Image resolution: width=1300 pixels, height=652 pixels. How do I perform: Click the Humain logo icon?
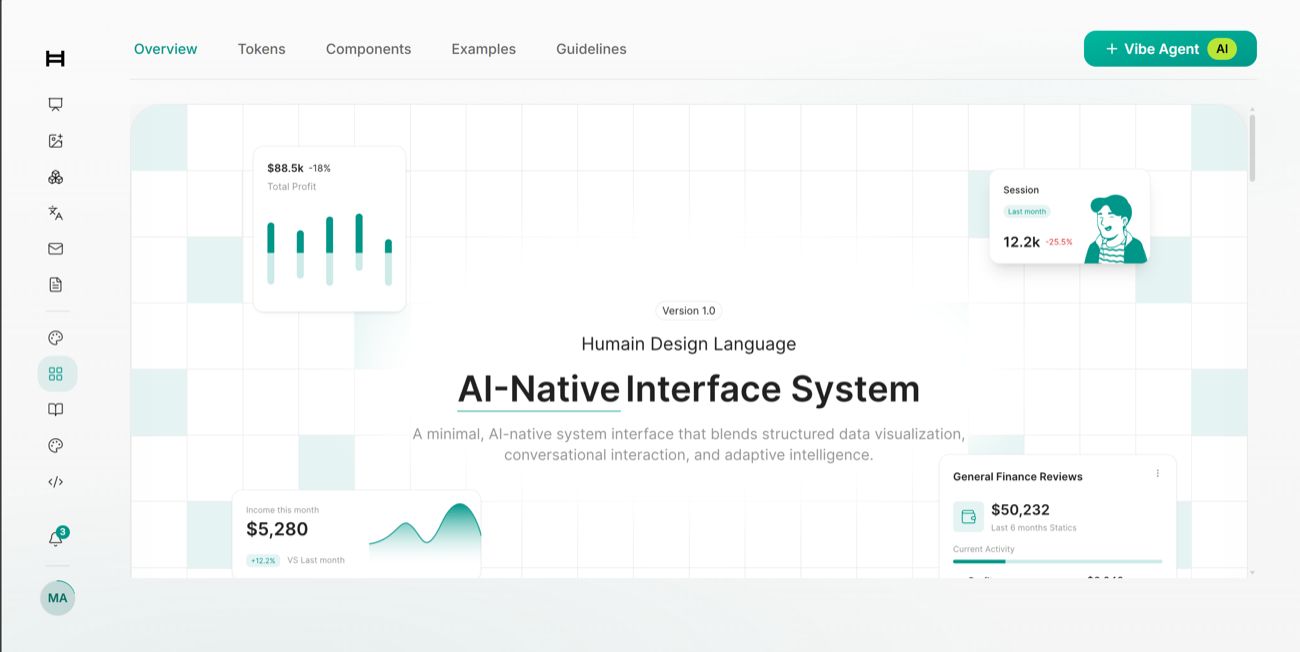tap(55, 59)
